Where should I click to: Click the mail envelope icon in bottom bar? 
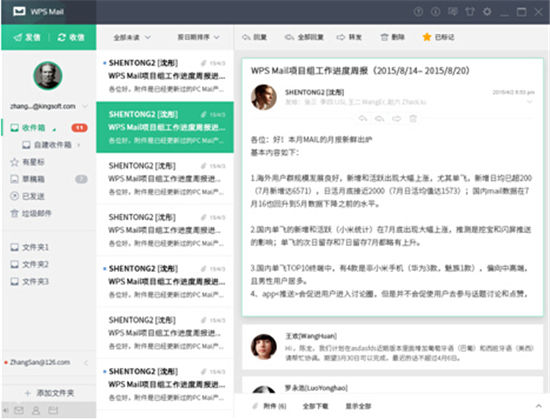coord(19,410)
